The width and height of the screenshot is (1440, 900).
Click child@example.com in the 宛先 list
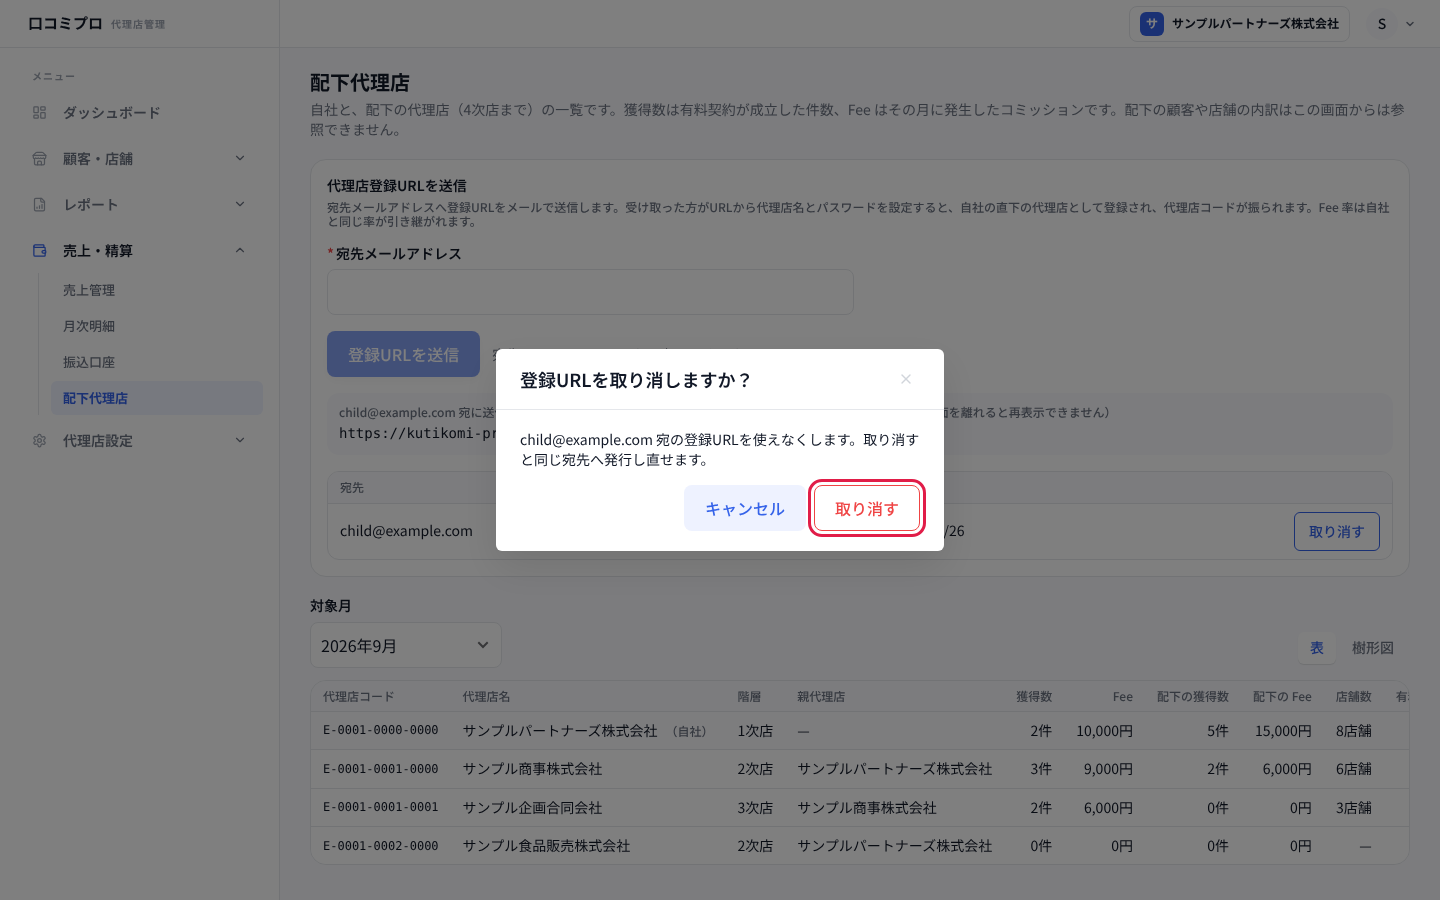point(406,531)
